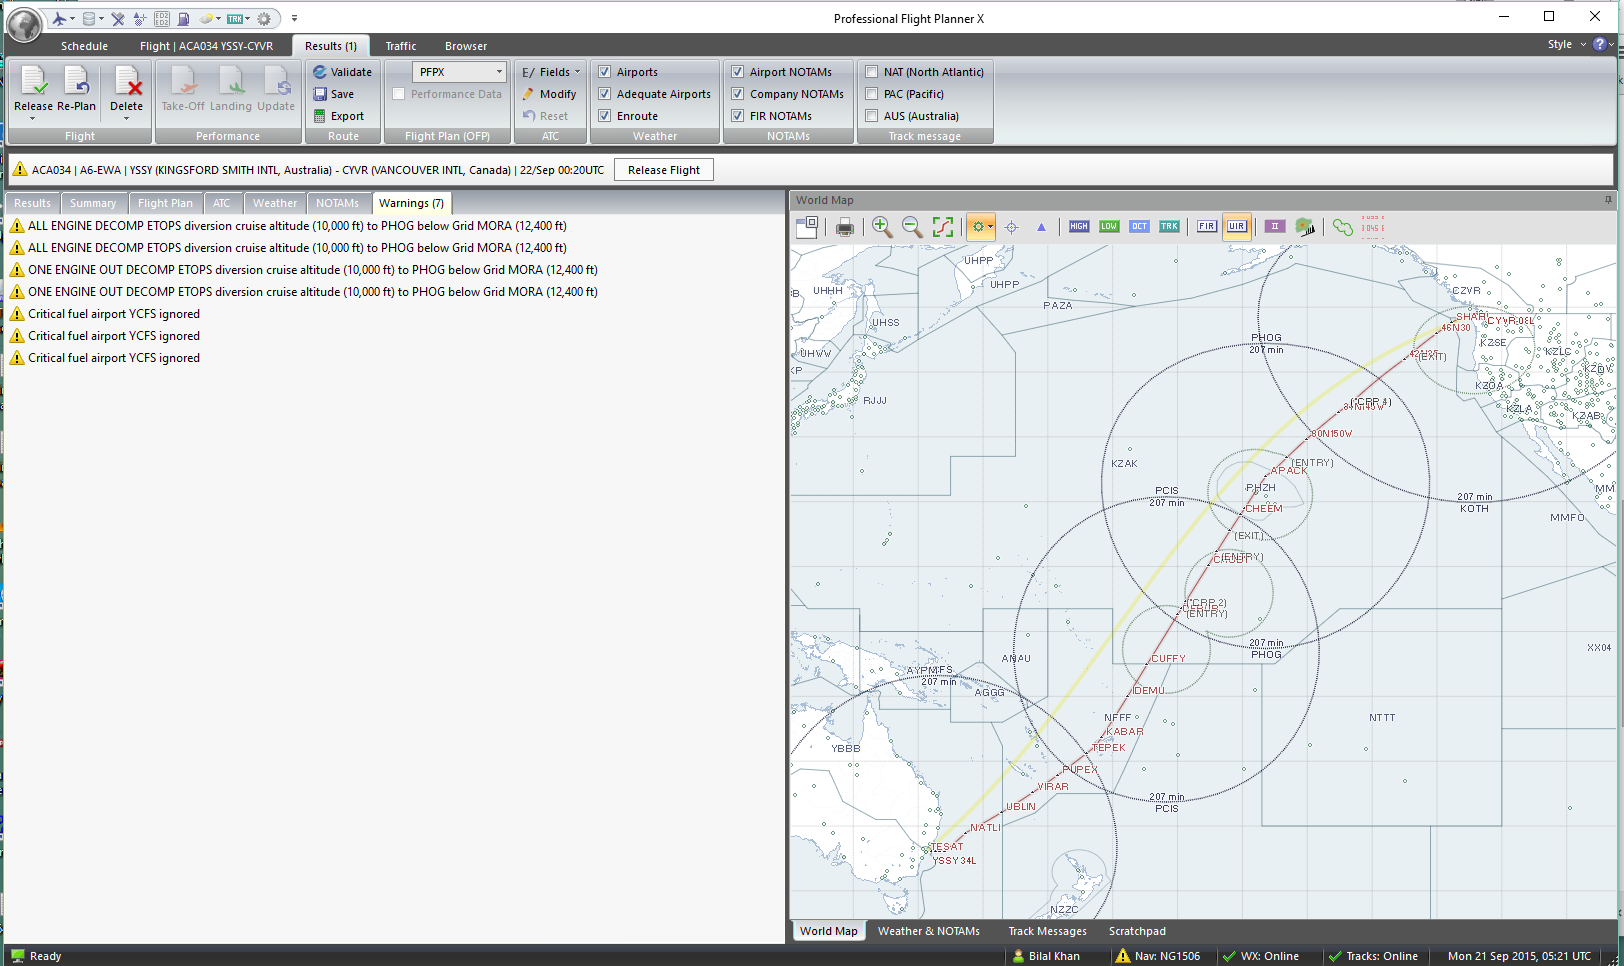
Task: Uncheck Company NOTAMs checkbox
Action: coord(737,94)
